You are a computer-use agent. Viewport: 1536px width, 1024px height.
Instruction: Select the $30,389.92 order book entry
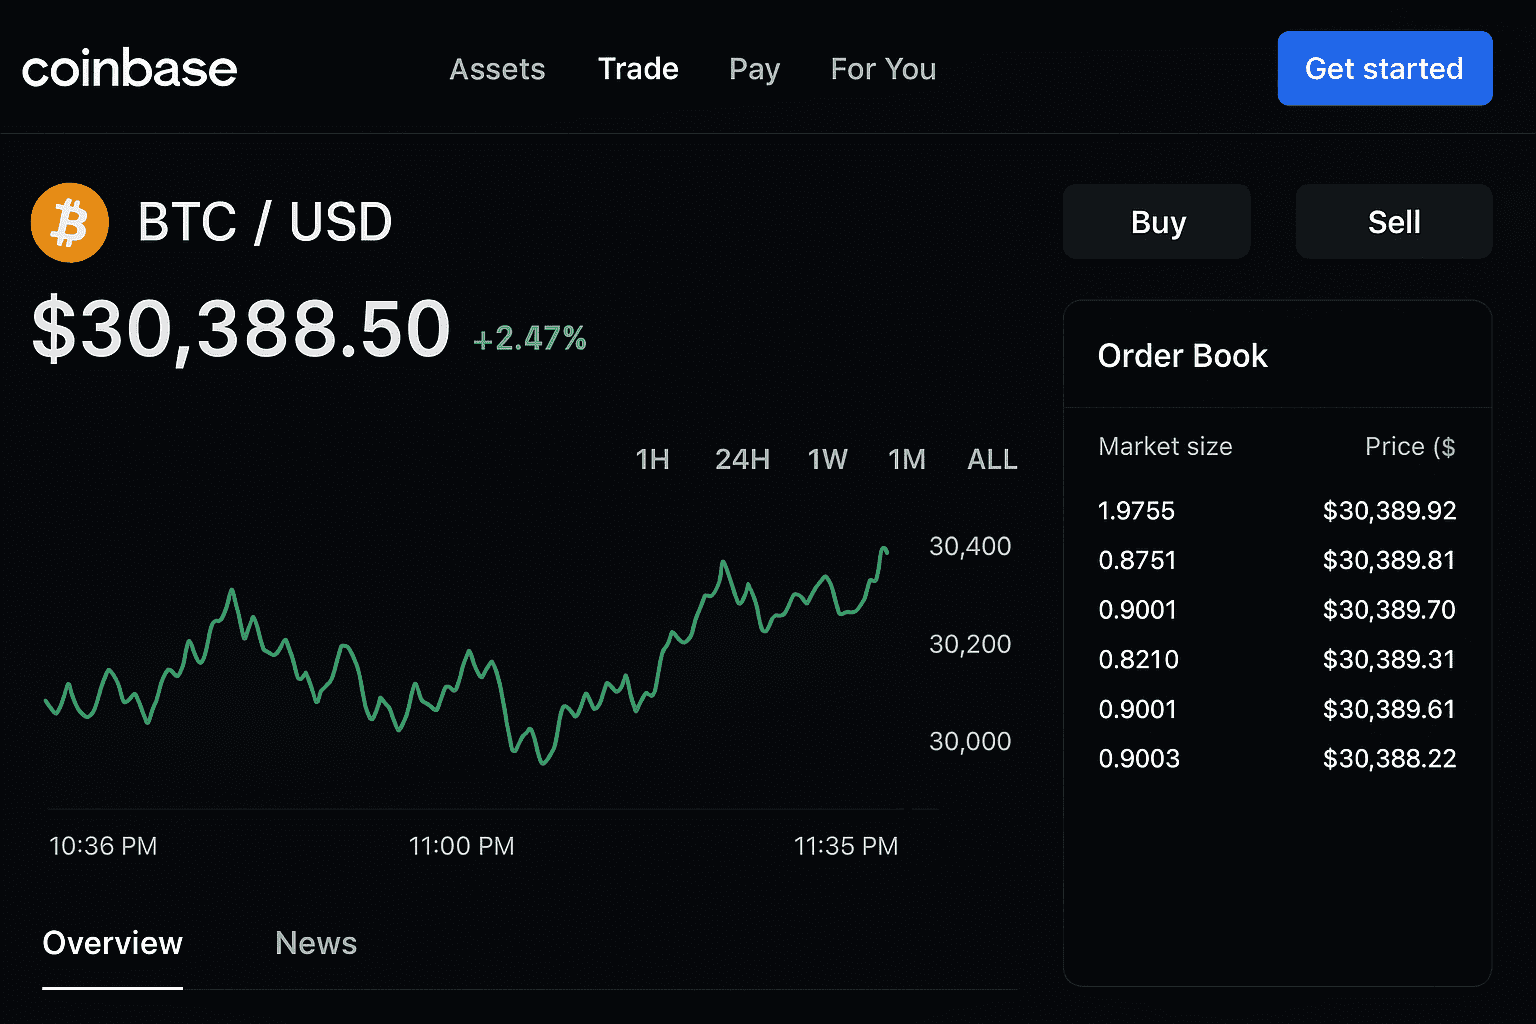point(1389,510)
